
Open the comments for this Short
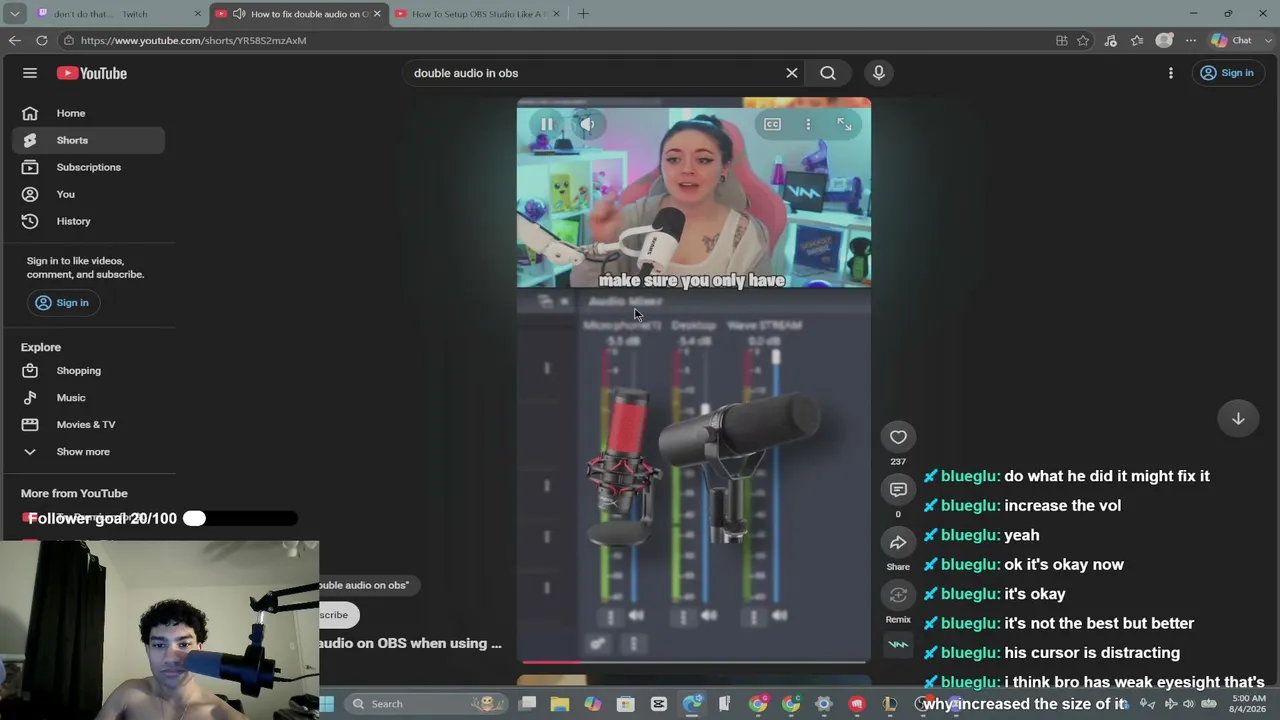898,489
